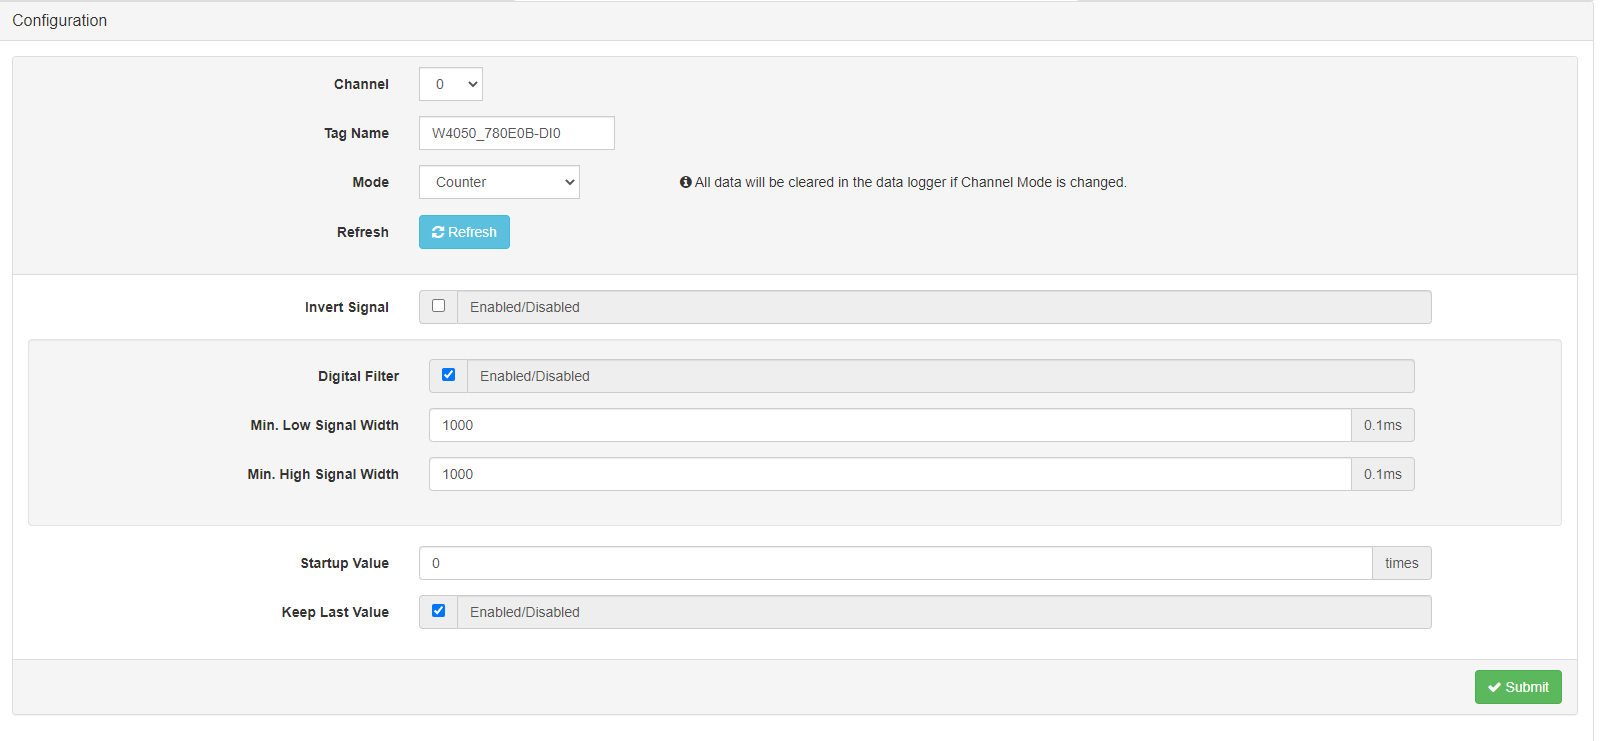Click the Startup Value input field
The image size is (1611, 741).
pyautogui.click(x=895, y=563)
